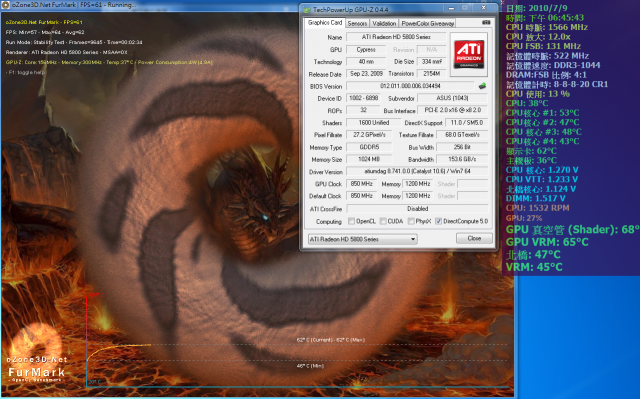Click the ATI Radeon Graphics logo
Image resolution: width=640 pixels, height=399 pixels.
point(469,54)
